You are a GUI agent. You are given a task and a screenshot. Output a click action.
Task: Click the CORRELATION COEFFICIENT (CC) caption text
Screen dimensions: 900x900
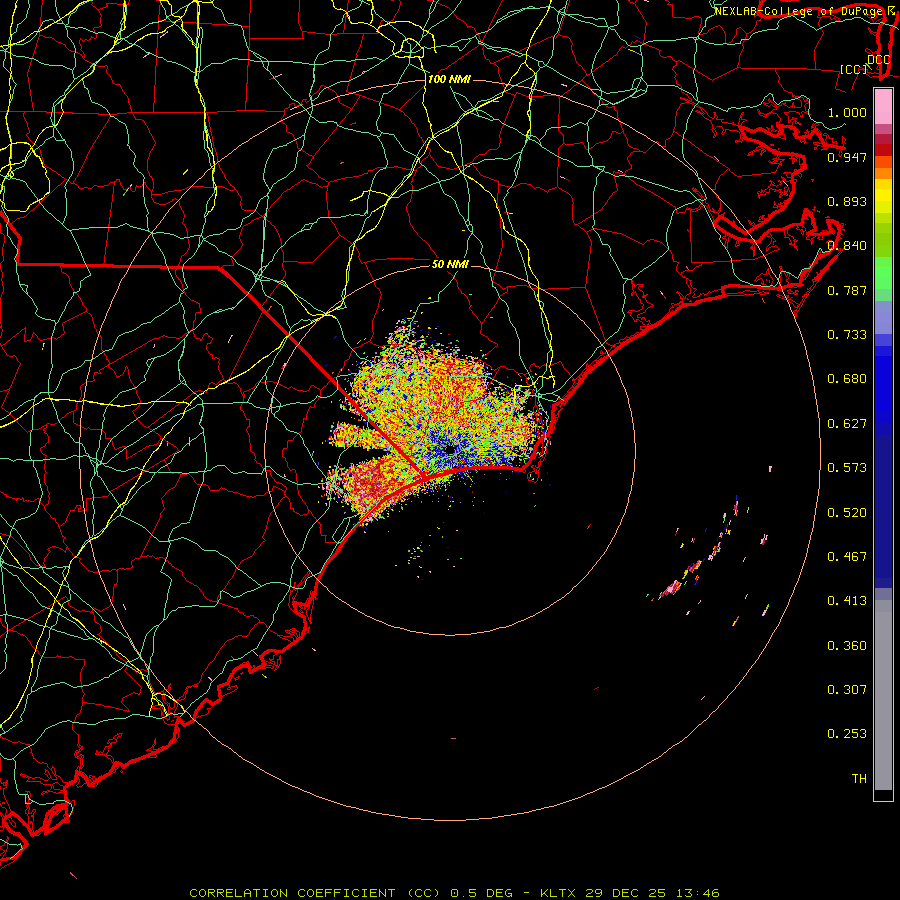coord(315,893)
